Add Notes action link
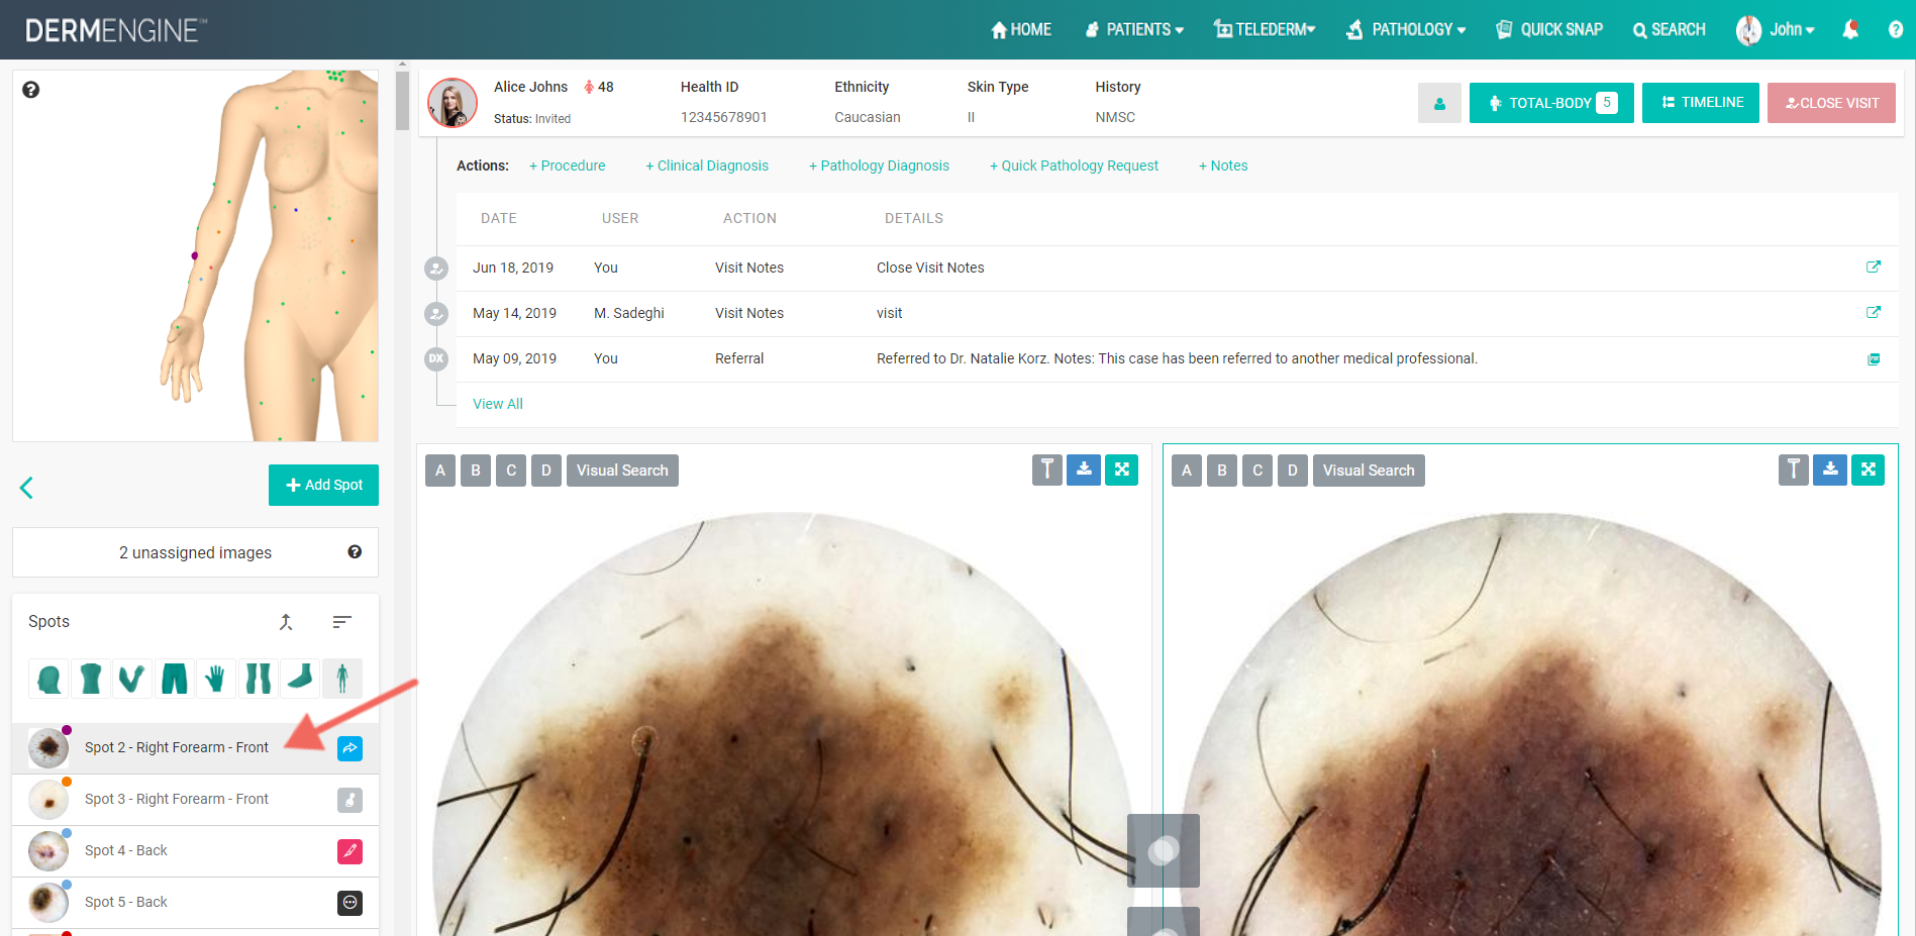Image resolution: width=1916 pixels, height=936 pixels. tap(1223, 166)
